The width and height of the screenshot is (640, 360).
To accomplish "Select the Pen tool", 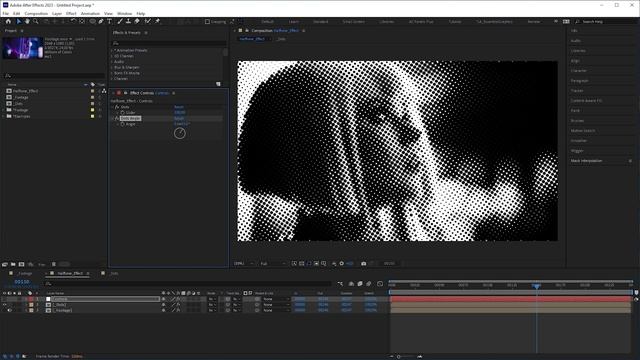I will coord(101,21).
